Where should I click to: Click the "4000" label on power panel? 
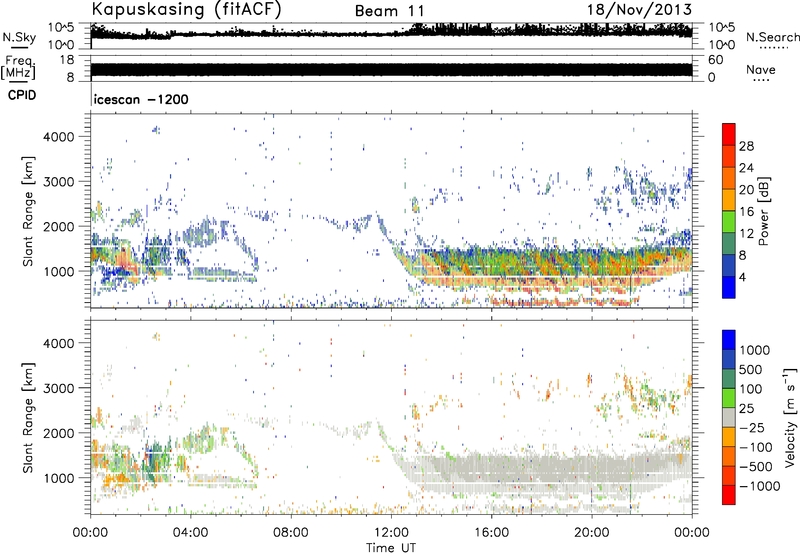[x=58, y=137]
